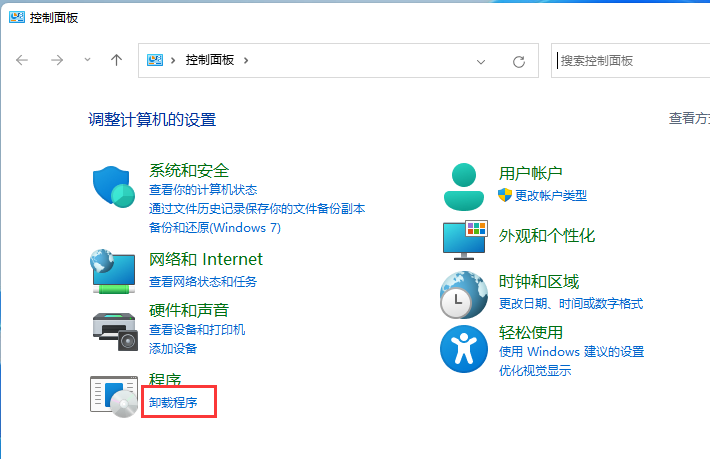Click the User Accounts person icon
Screen dimensions: 710x459
[x=464, y=186]
